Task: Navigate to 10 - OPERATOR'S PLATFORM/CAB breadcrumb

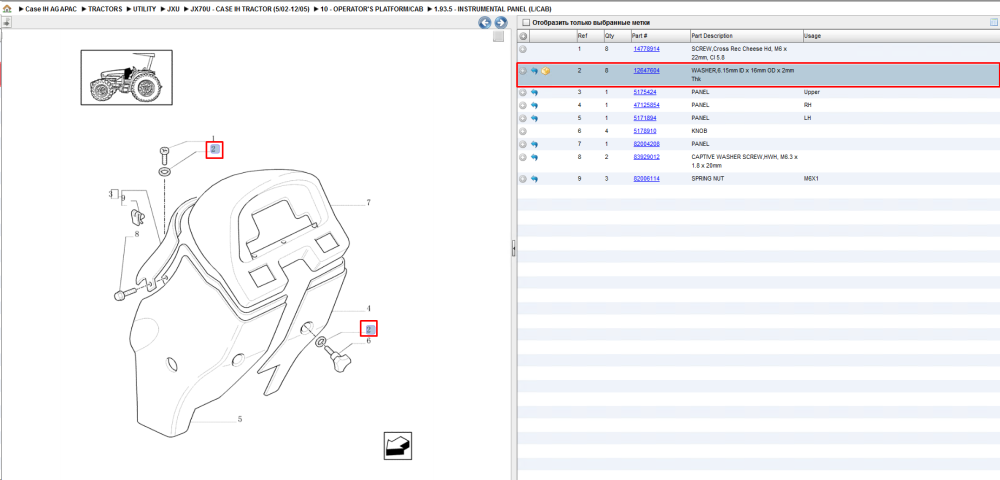Action: coord(372,10)
